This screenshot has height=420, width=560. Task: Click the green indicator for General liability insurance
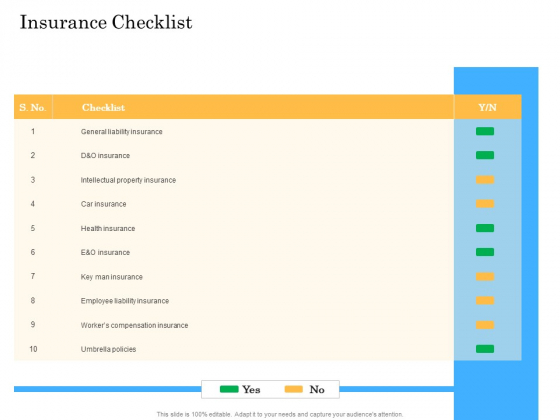pyautogui.click(x=485, y=131)
